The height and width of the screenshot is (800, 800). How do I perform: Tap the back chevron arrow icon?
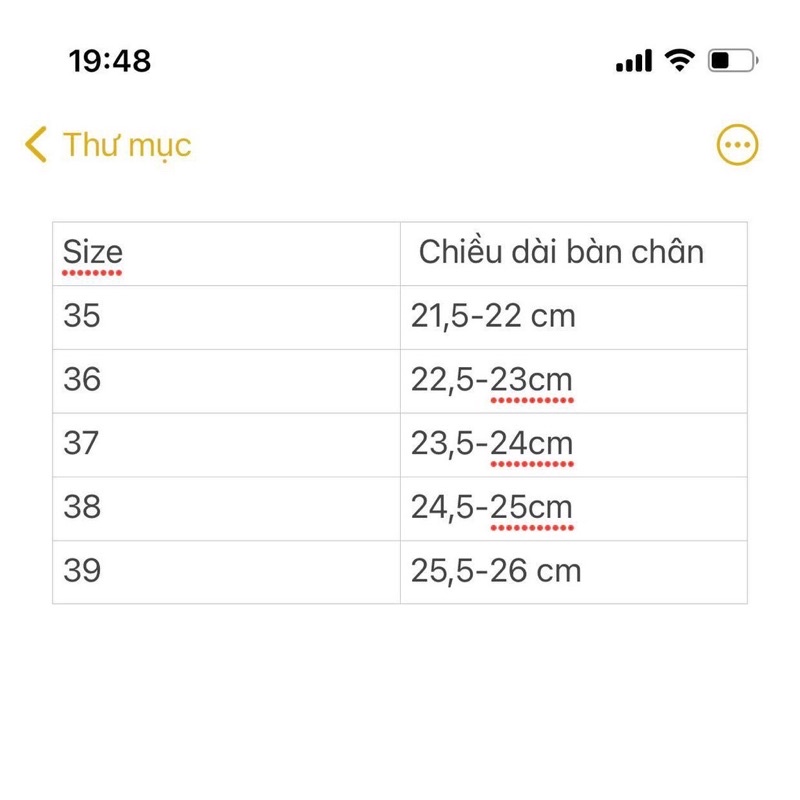[x=36, y=145]
